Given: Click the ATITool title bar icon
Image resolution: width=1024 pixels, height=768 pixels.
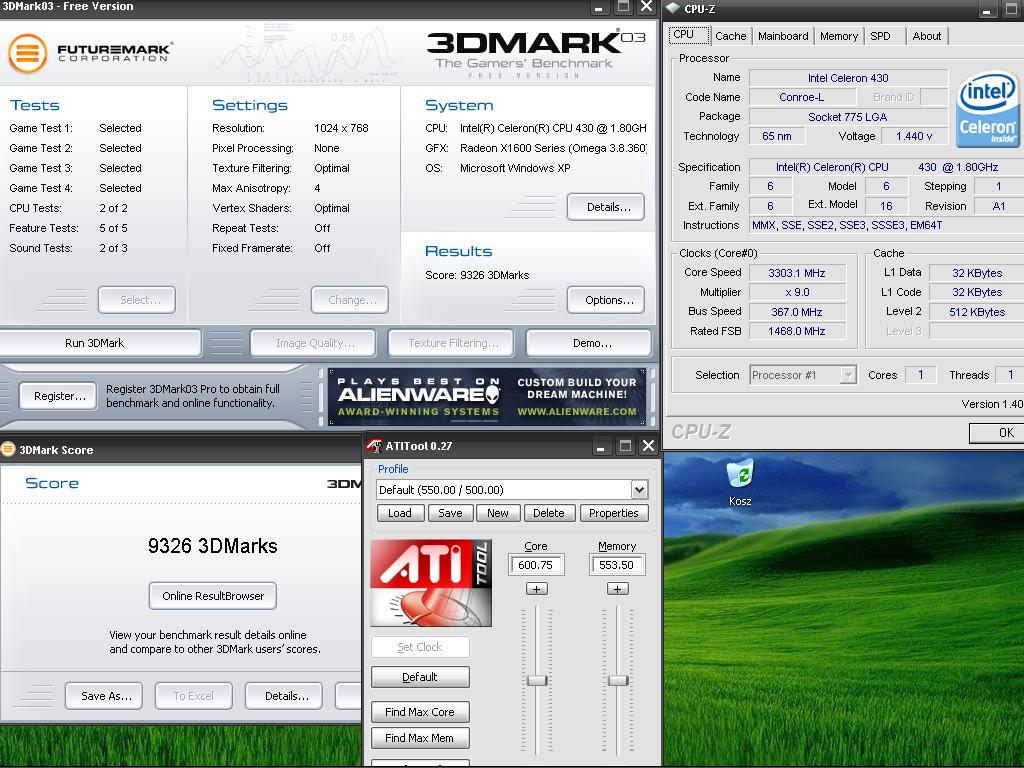Looking at the screenshot, I should tap(374, 446).
